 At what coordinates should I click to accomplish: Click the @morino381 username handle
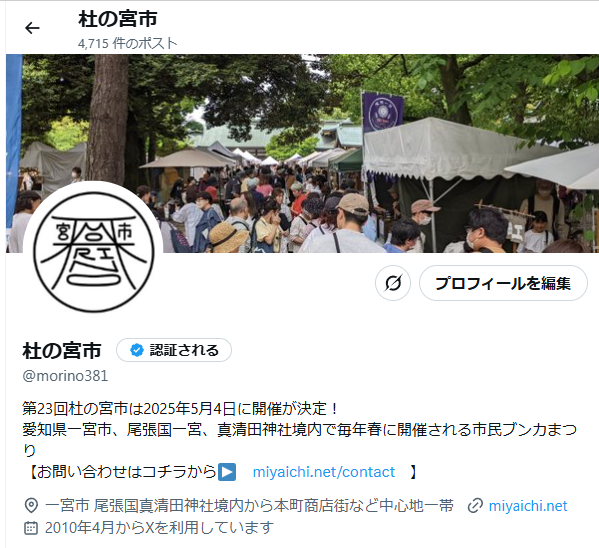coord(65,376)
